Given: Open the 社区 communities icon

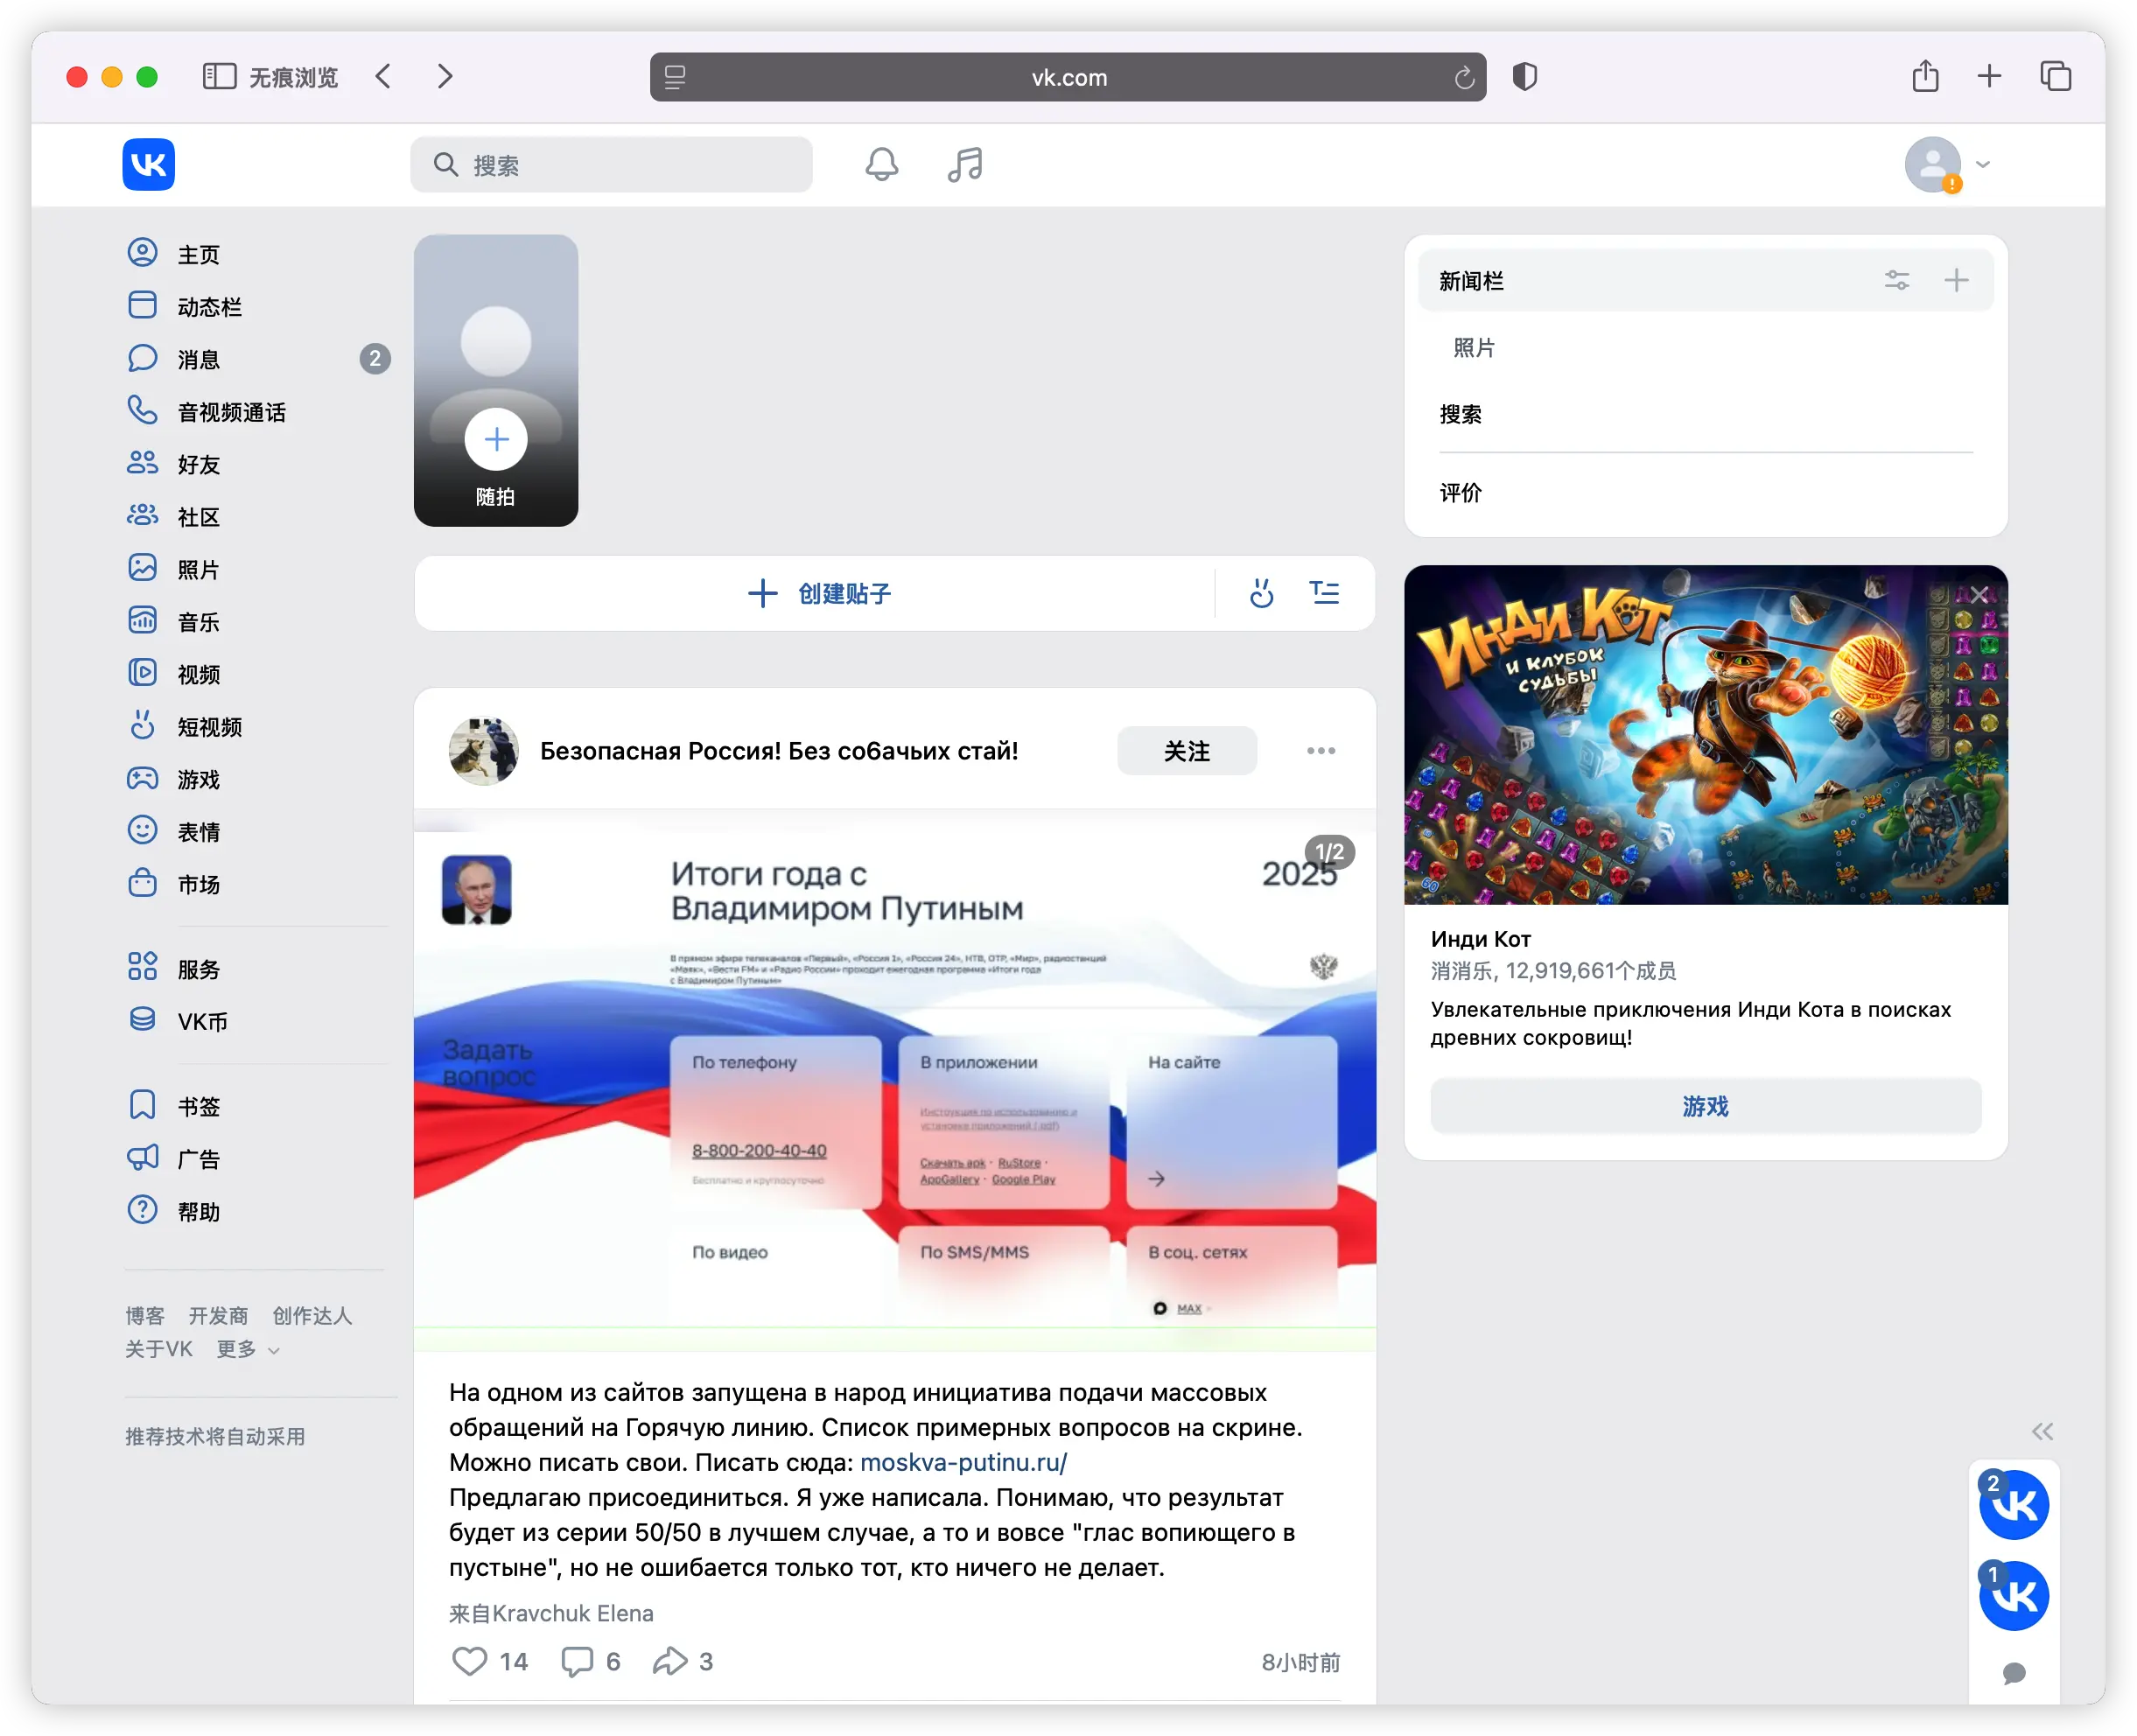Looking at the screenshot, I should [144, 516].
